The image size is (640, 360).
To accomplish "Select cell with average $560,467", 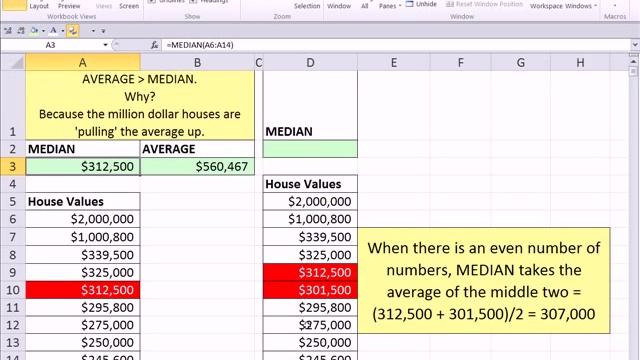I will 198,167.
